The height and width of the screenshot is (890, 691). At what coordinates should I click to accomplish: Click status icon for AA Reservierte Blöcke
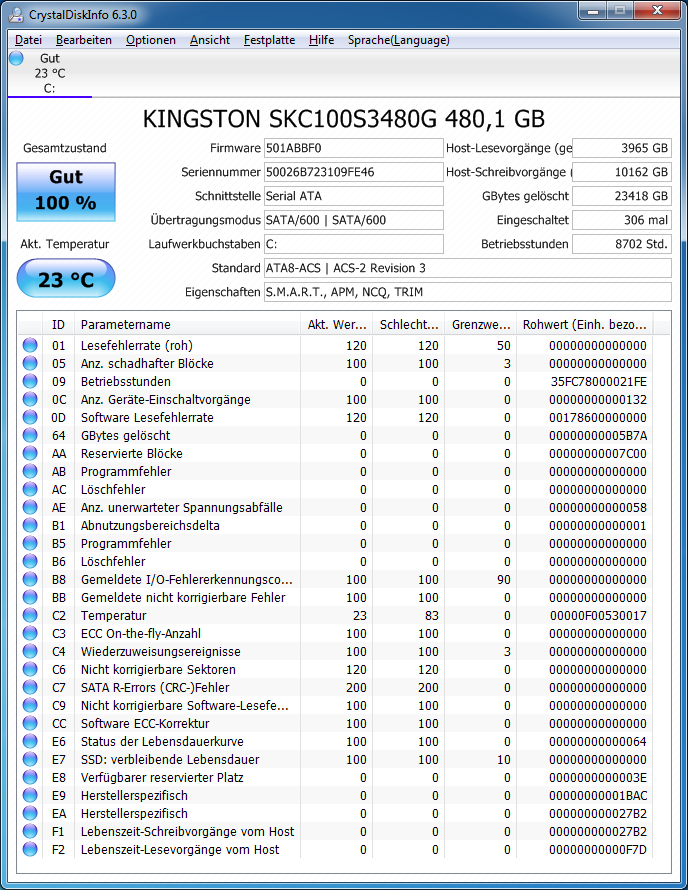coord(30,453)
